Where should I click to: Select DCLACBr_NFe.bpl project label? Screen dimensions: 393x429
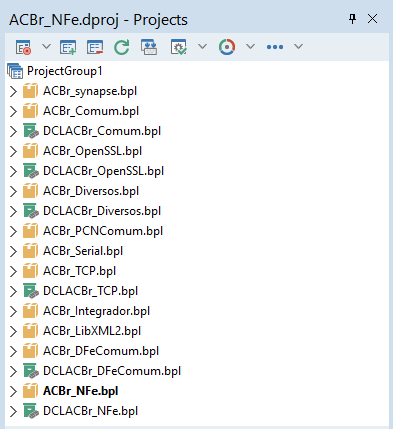(91, 411)
